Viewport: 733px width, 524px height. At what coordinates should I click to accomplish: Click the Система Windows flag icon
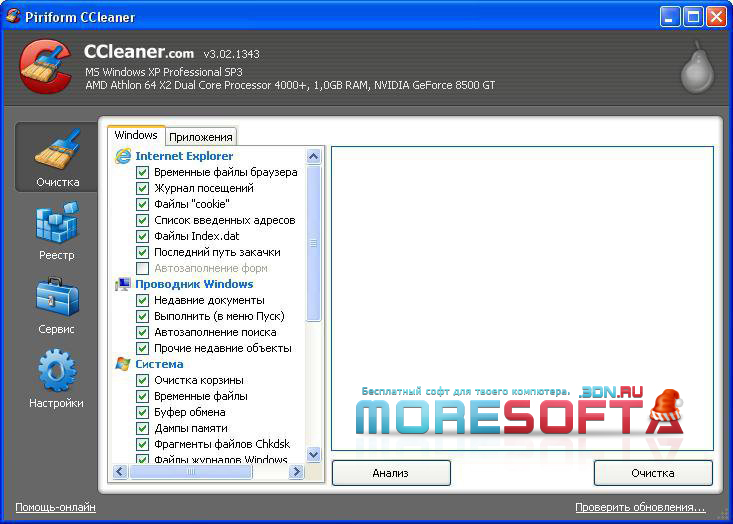(123, 364)
